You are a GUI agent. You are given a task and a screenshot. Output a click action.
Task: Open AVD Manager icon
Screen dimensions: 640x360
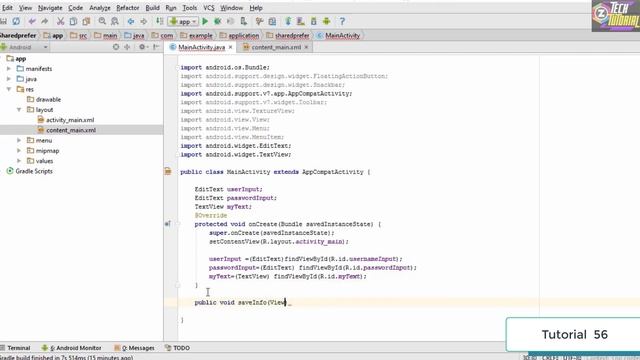(x=301, y=21)
